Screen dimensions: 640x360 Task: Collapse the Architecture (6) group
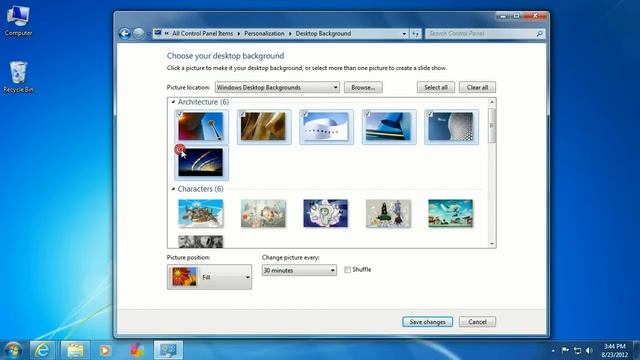coord(173,102)
